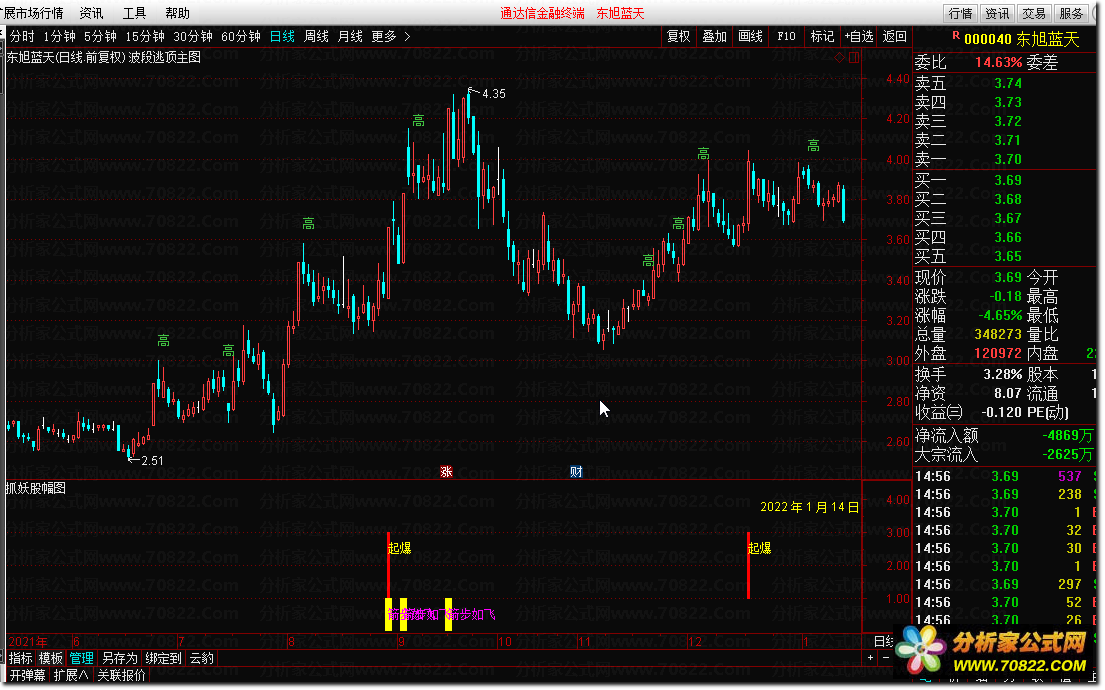Select the 30分钟 period

coord(192,36)
